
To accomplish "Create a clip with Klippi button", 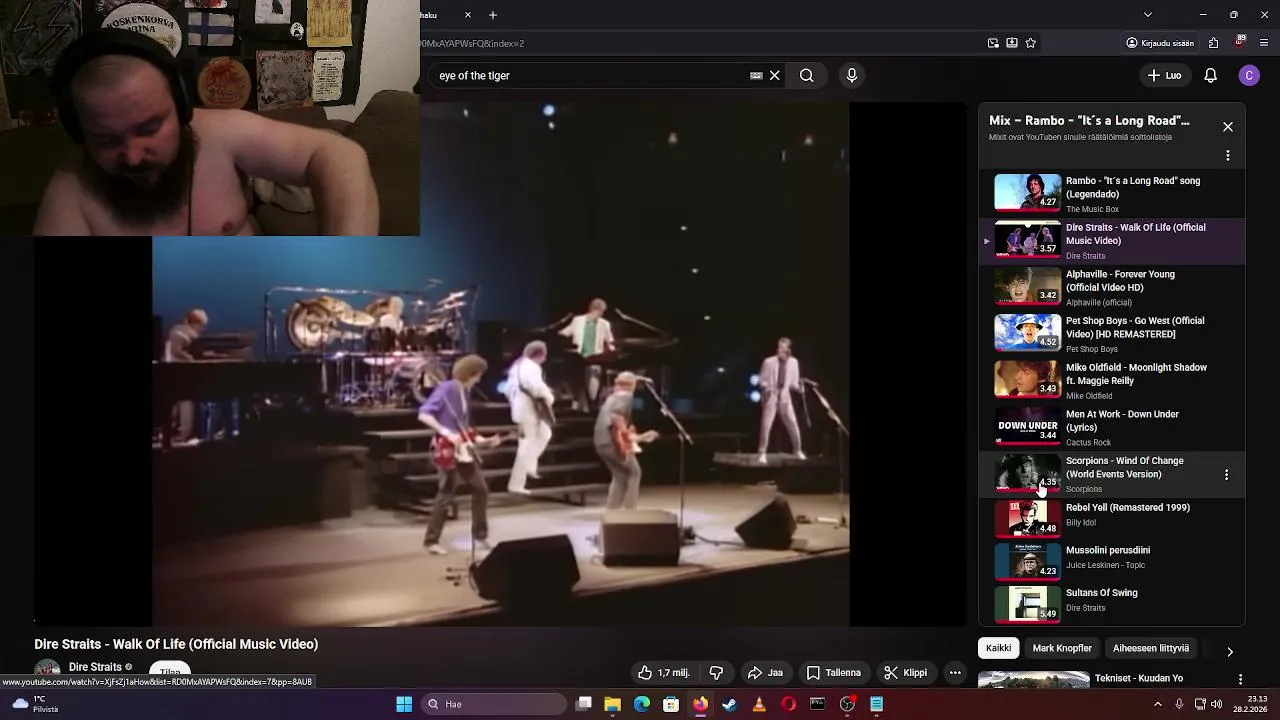I will 905,673.
